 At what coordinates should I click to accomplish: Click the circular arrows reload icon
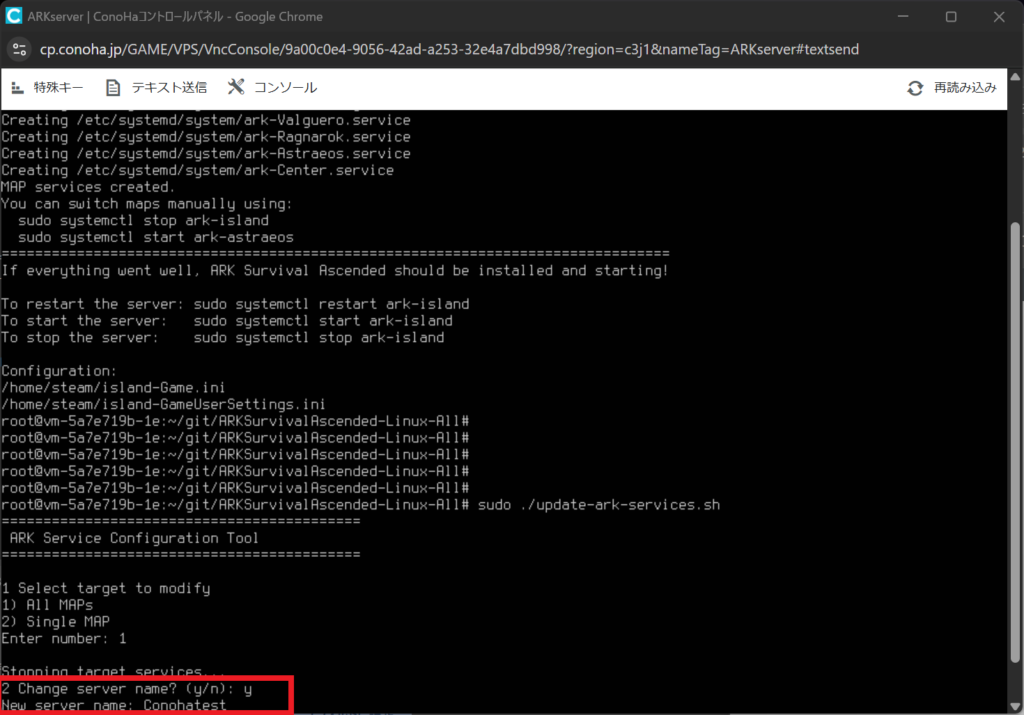[x=915, y=88]
